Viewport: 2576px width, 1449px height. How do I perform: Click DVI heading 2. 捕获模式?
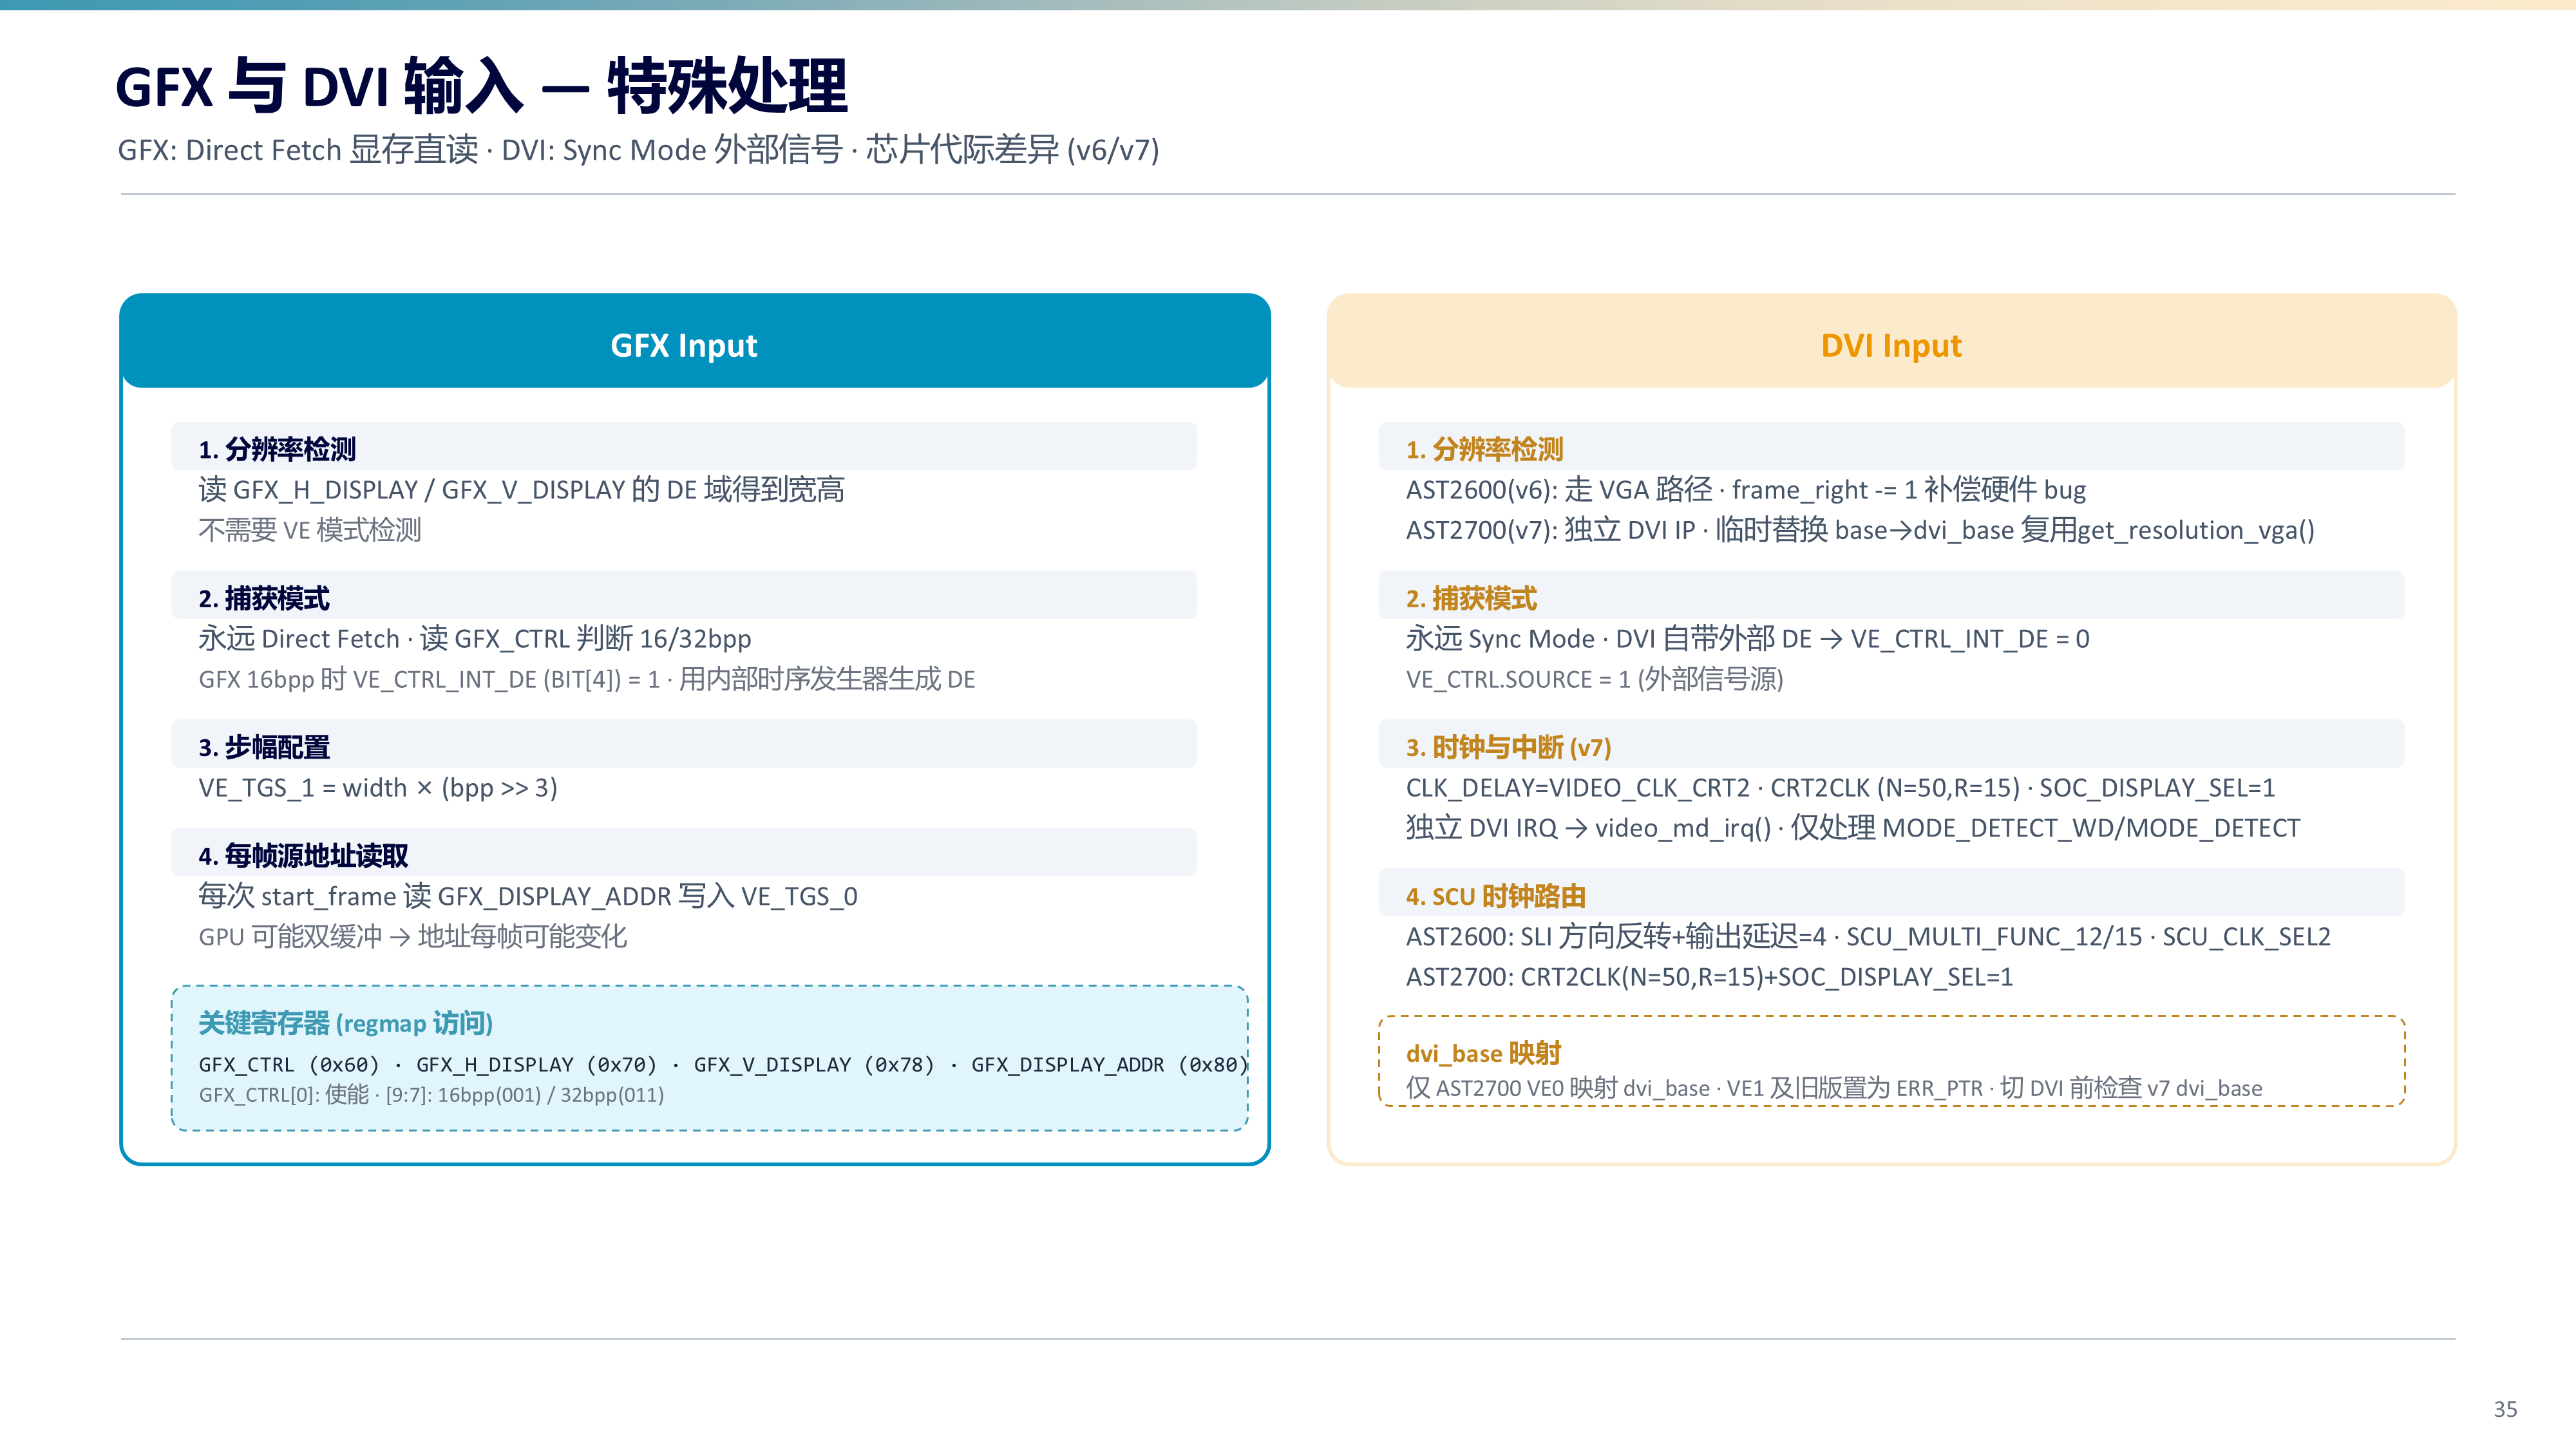coord(1471,598)
